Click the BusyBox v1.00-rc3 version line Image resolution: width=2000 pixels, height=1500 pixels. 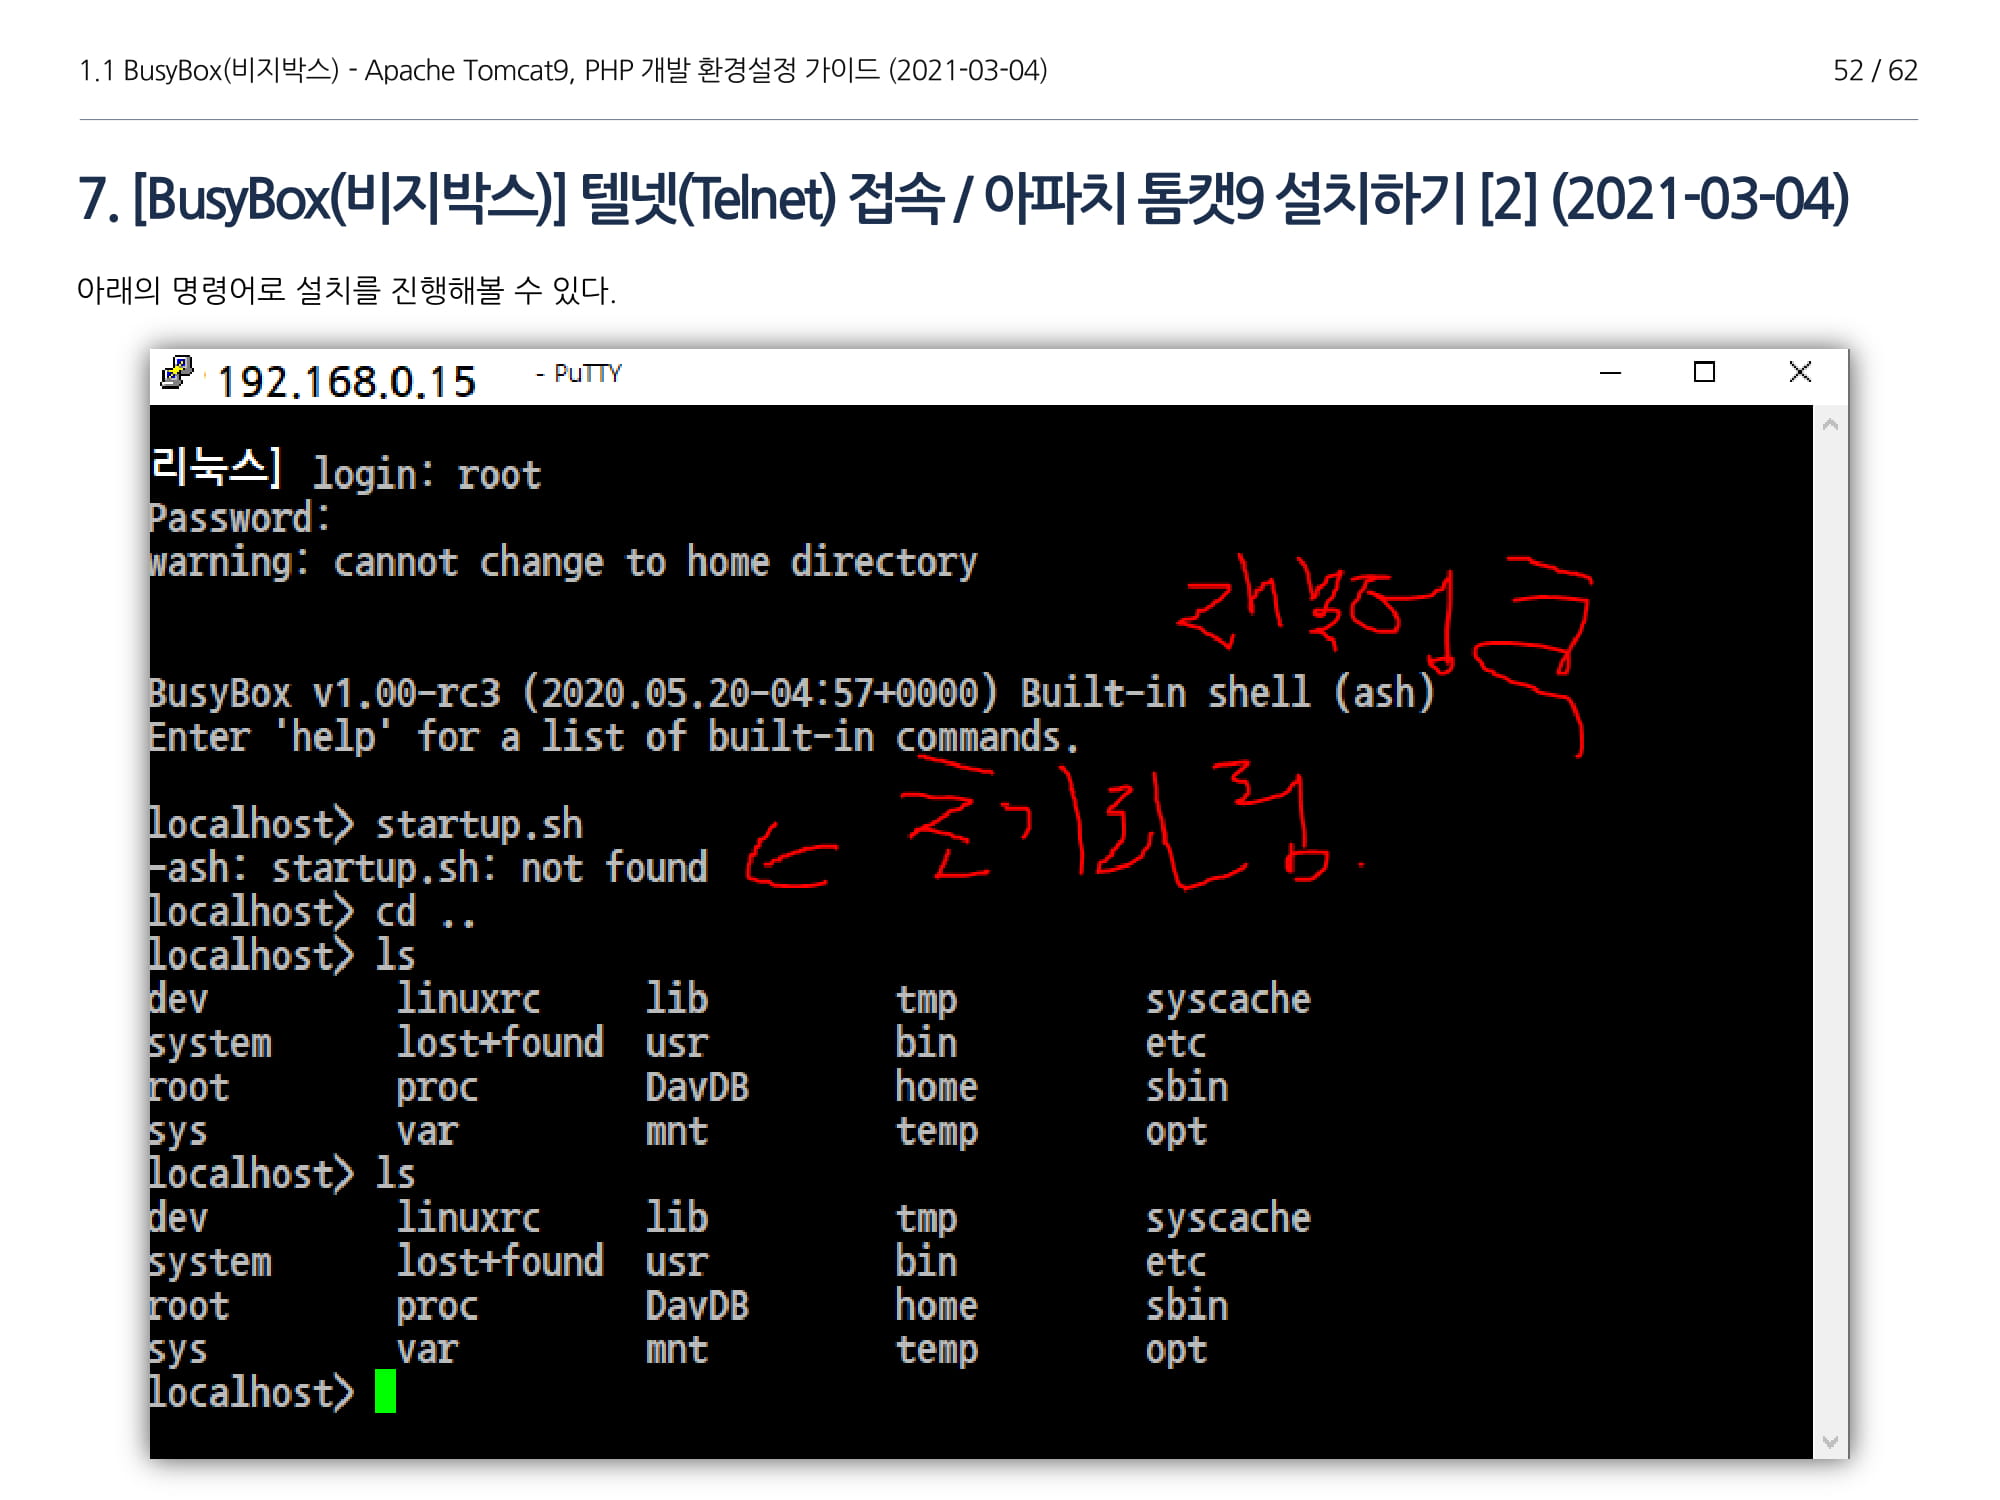click(x=790, y=693)
